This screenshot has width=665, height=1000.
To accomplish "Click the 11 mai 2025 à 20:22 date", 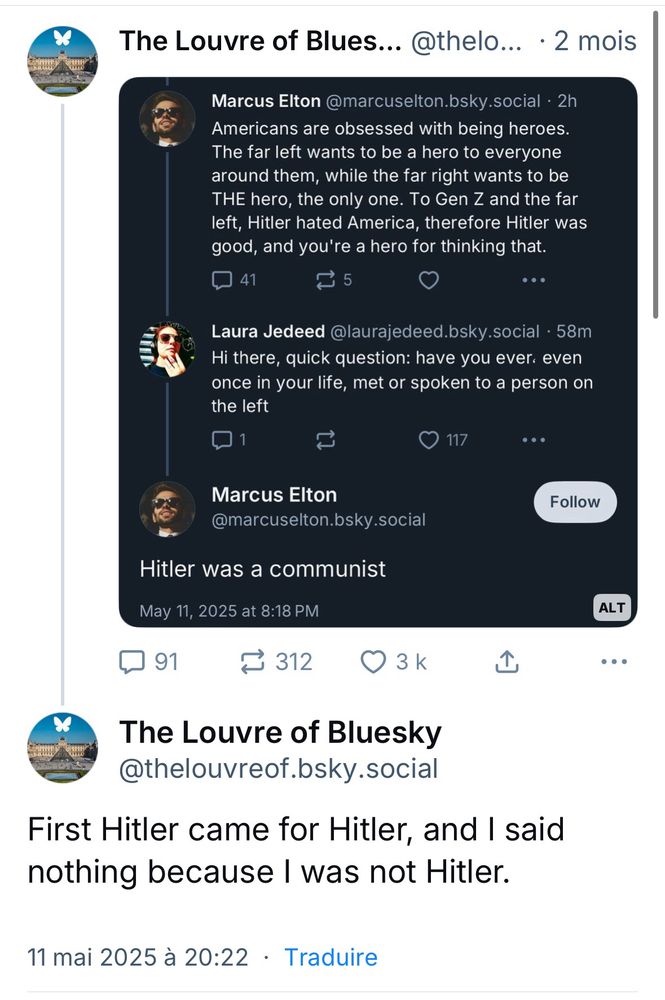I will (138, 957).
